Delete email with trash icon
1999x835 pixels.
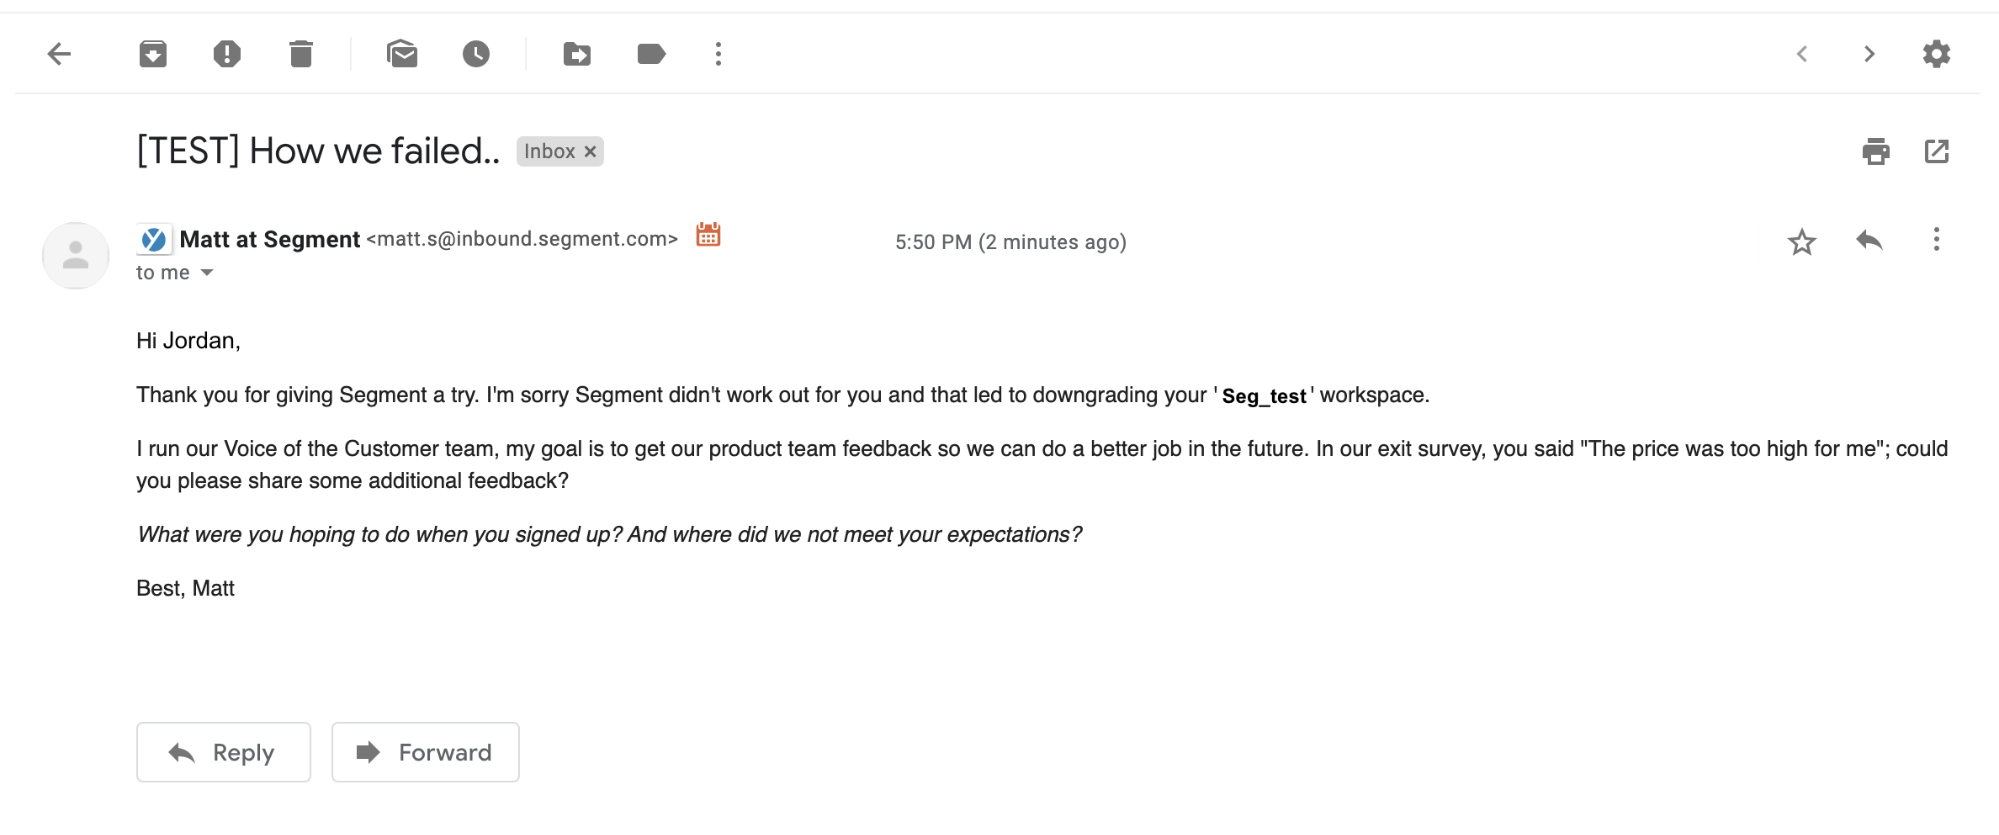pos(301,54)
